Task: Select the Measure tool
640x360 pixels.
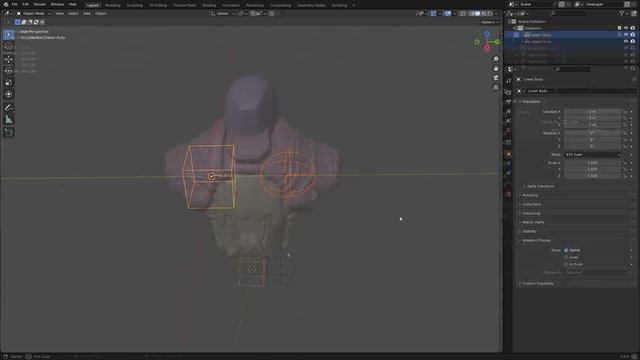Action: point(9,120)
